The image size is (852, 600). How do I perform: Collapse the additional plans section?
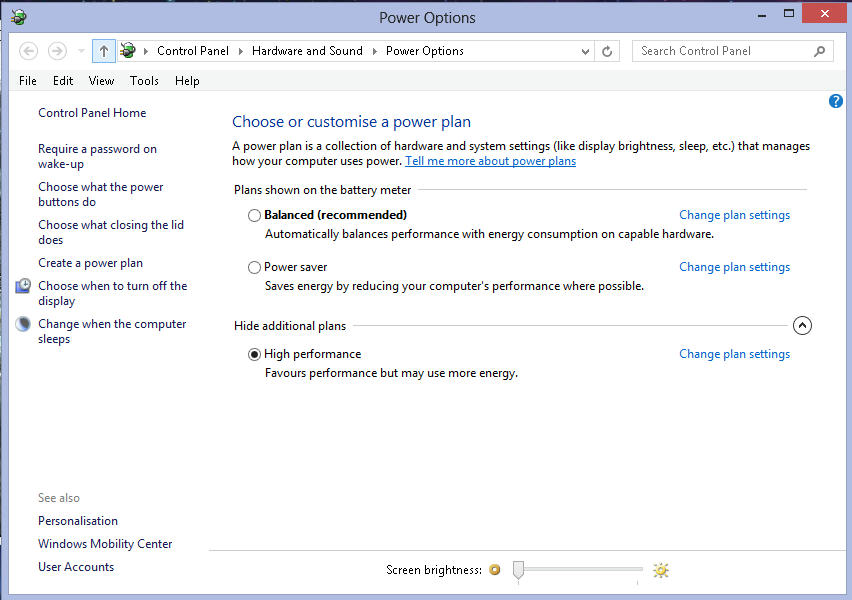click(x=802, y=326)
